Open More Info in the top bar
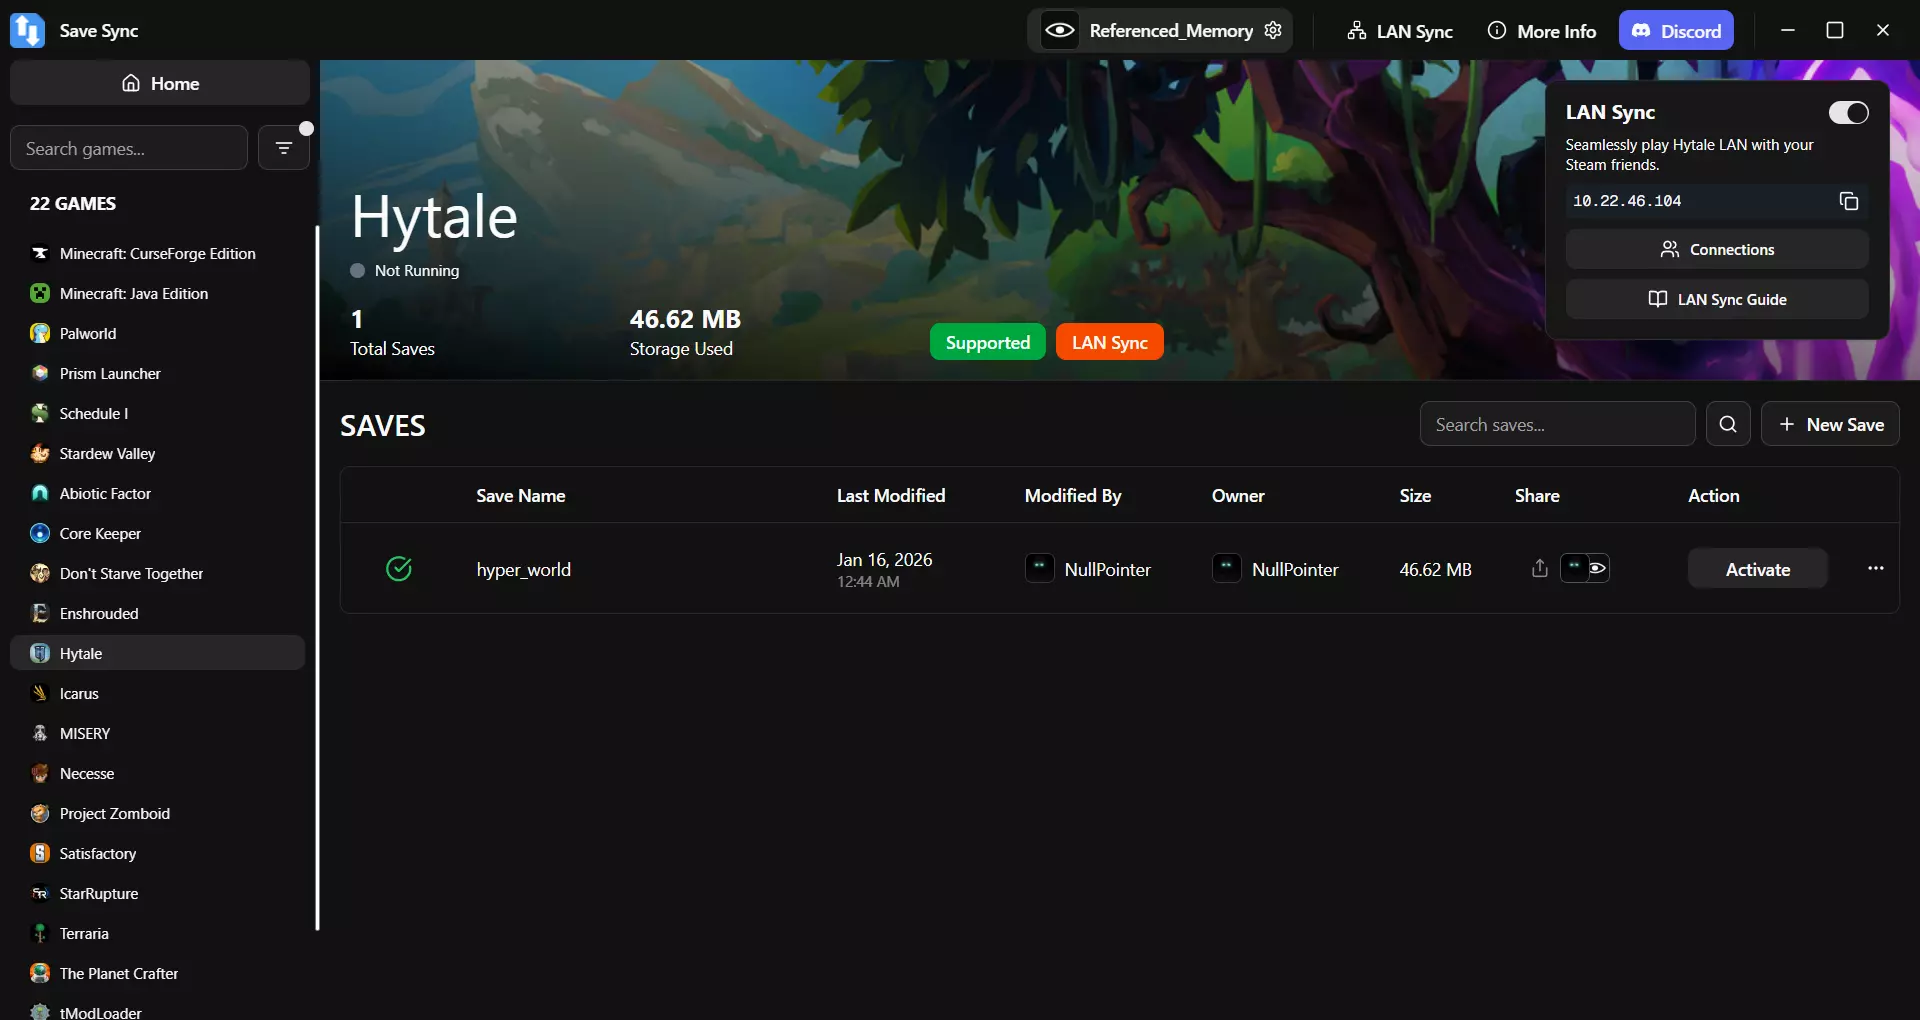Viewport: 1920px width, 1020px height. (x=1542, y=30)
